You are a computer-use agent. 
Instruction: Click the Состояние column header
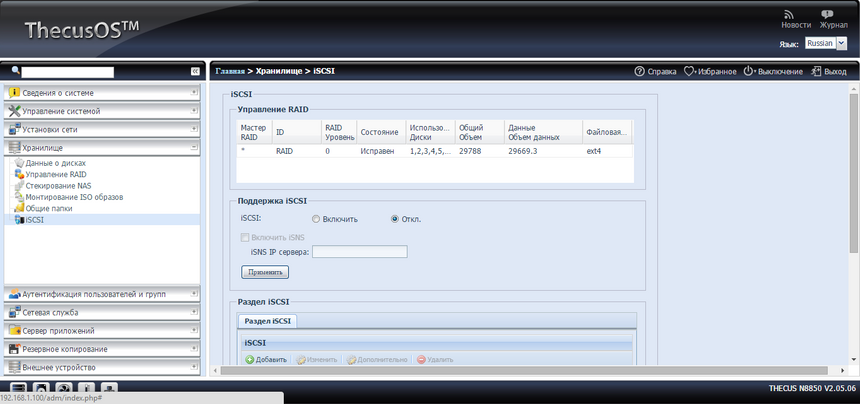tap(381, 132)
